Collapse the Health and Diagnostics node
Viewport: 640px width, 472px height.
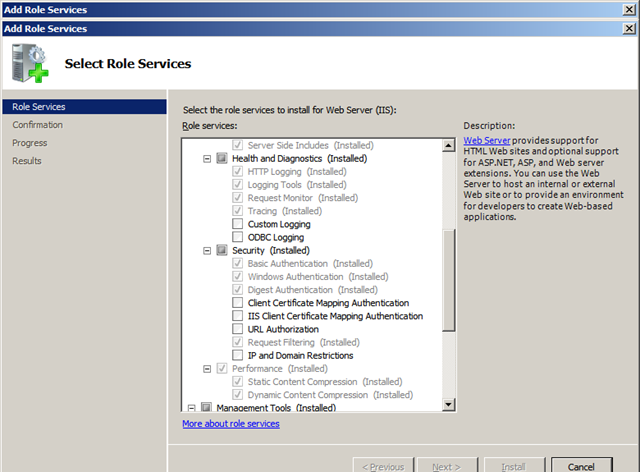[x=207, y=158]
